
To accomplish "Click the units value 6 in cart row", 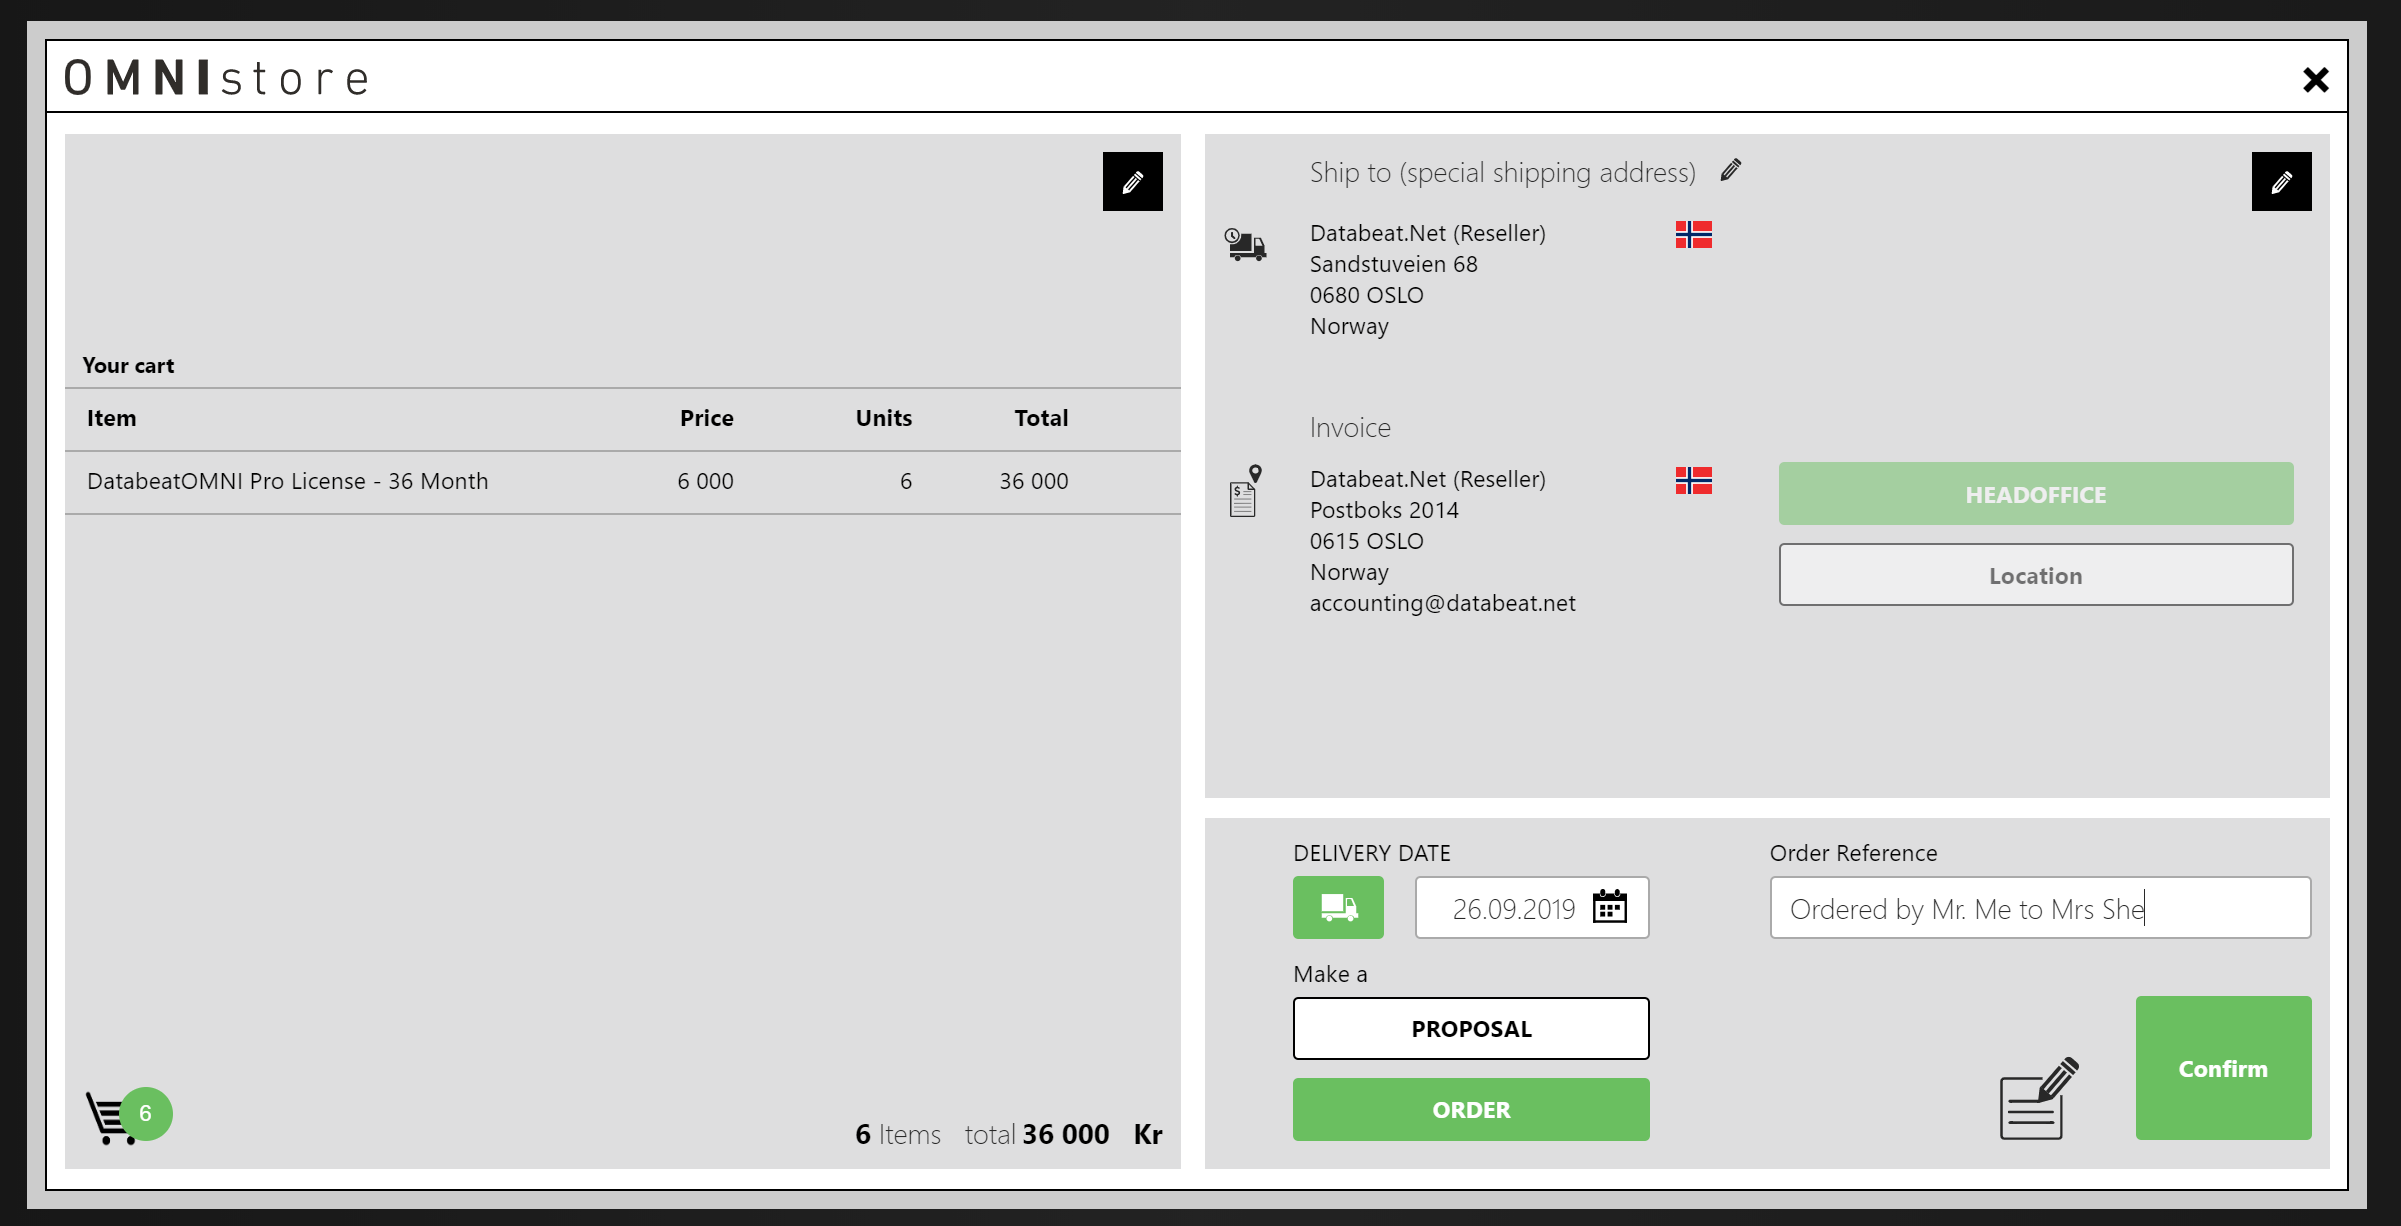I will [906, 482].
